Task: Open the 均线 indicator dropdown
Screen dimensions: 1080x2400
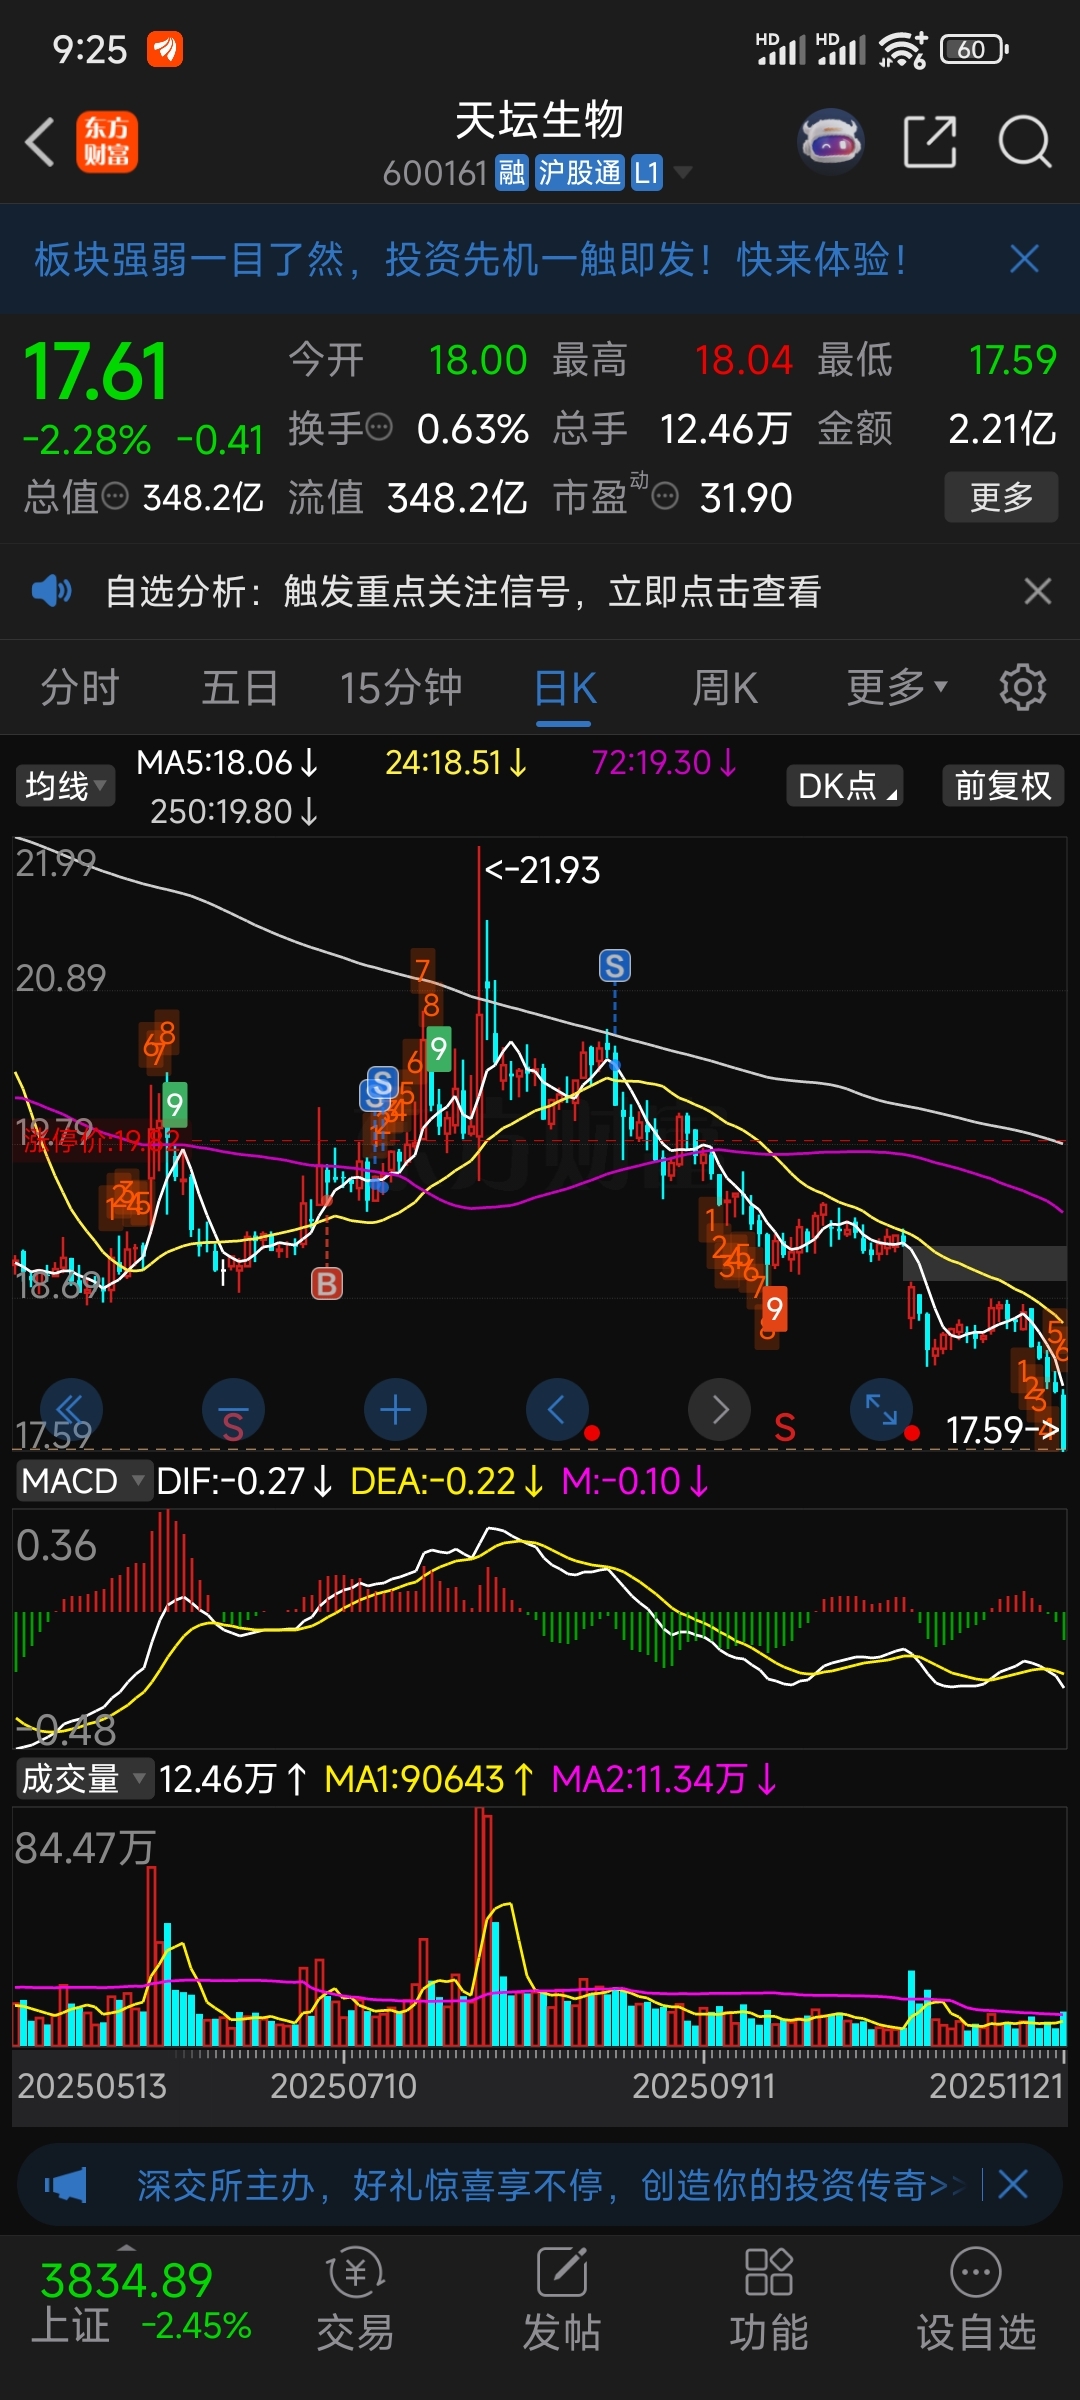Action: click(65, 785)
